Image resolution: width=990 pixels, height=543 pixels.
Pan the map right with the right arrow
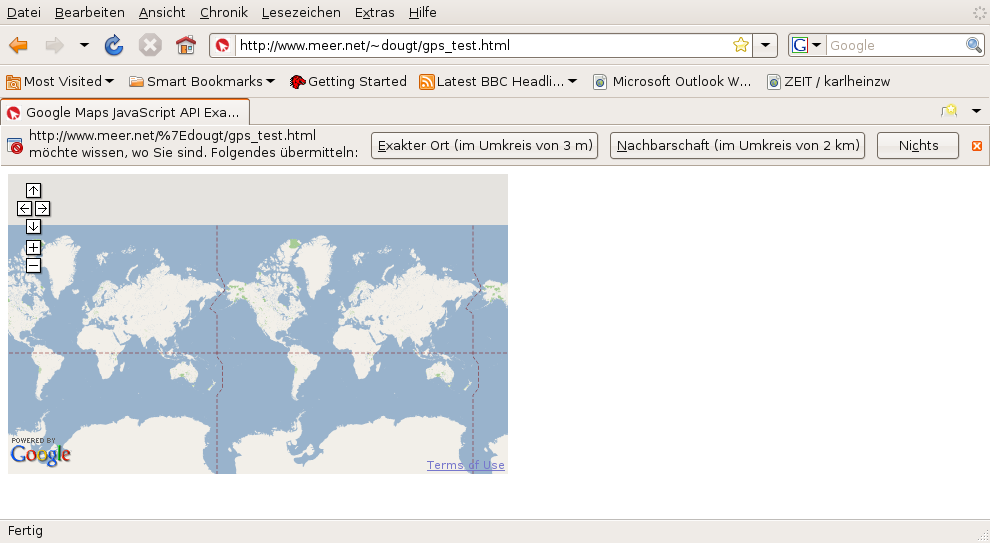click(42, 208)
